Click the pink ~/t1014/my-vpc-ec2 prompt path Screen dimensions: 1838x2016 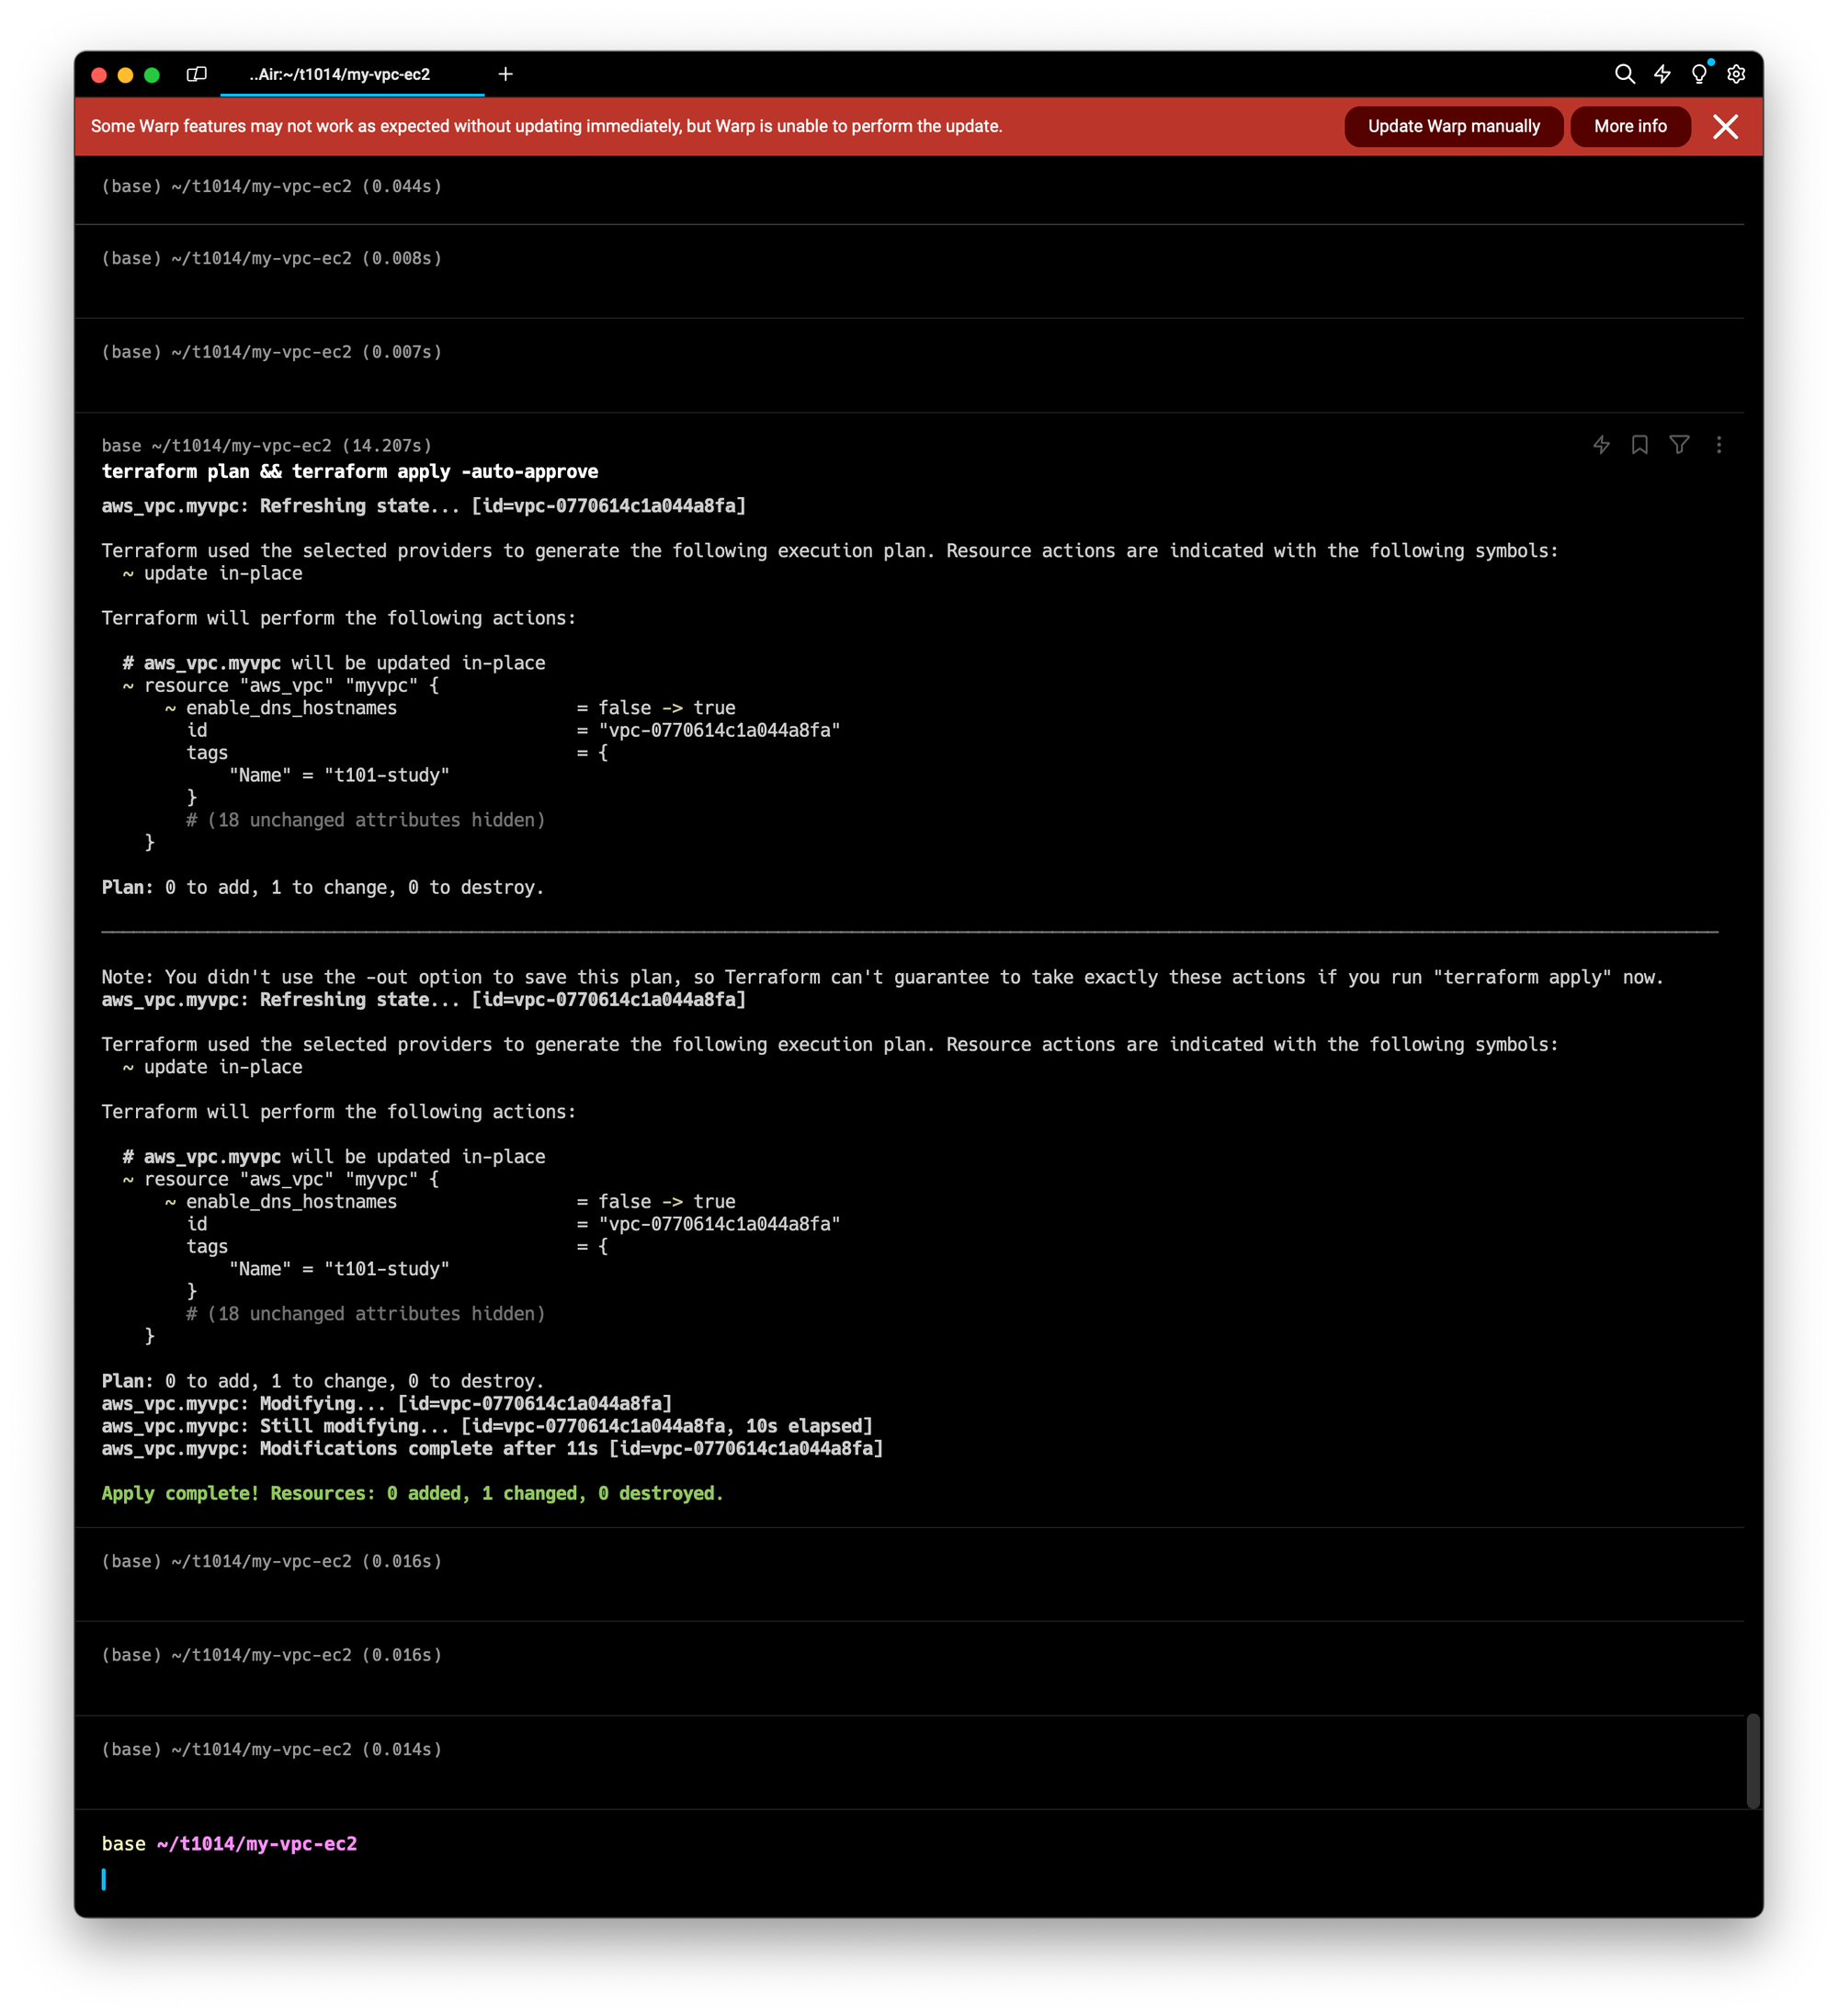tap(257, 1843)
